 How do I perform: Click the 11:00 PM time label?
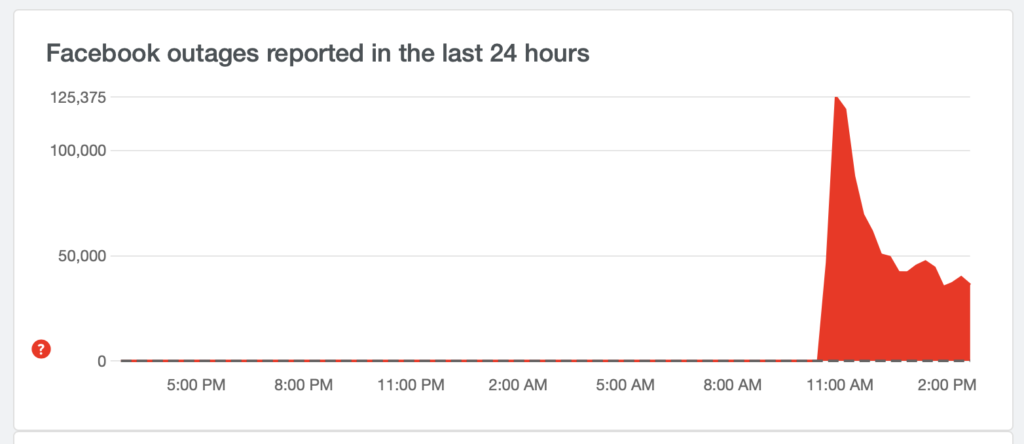tap(411, 383)
